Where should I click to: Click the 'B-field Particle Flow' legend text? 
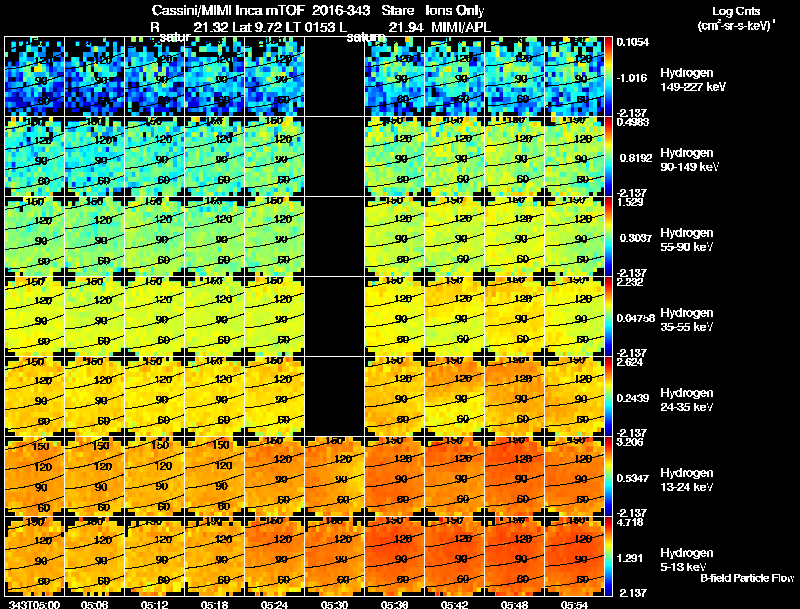[x=747, y=578]
